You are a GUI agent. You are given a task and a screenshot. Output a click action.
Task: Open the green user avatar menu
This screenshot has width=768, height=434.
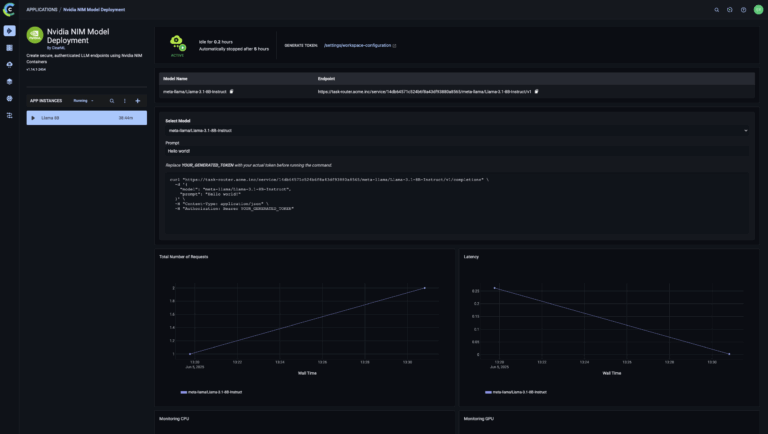point(758,9)
